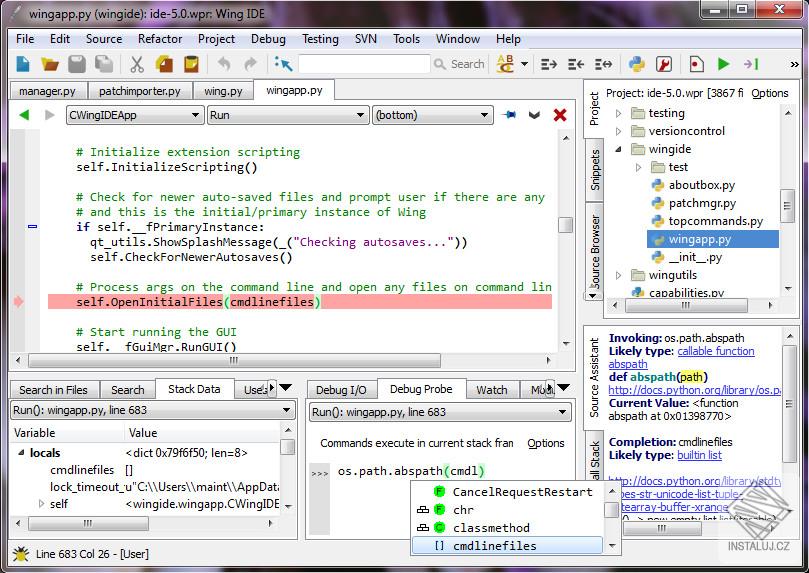Click Options in the Debug Probe panel
Image resolution: width=809 pixels, height=573 pixels.
coord(546,443)
